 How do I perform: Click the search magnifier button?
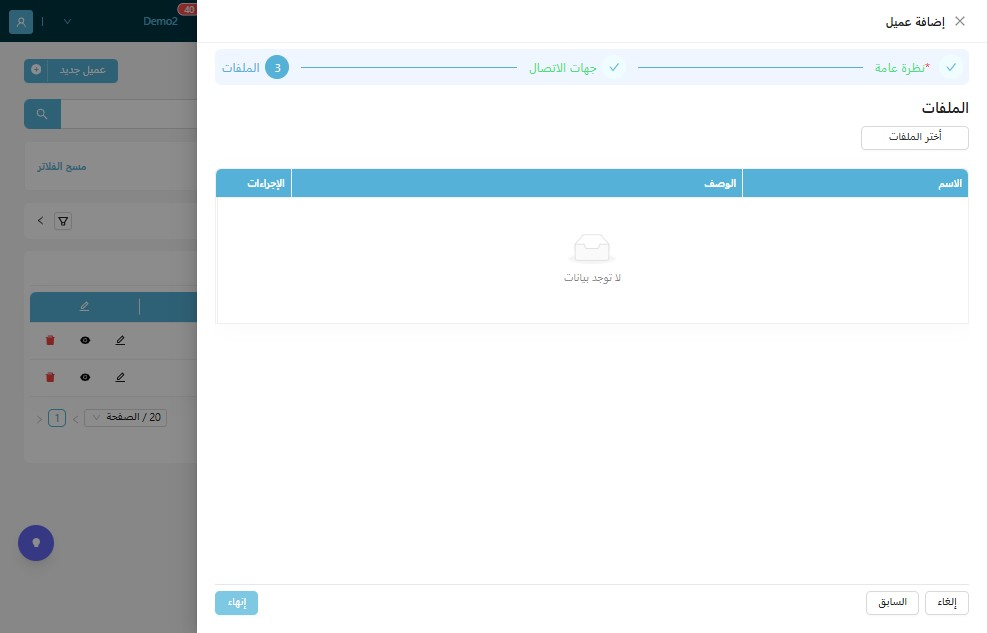point(42,114)
